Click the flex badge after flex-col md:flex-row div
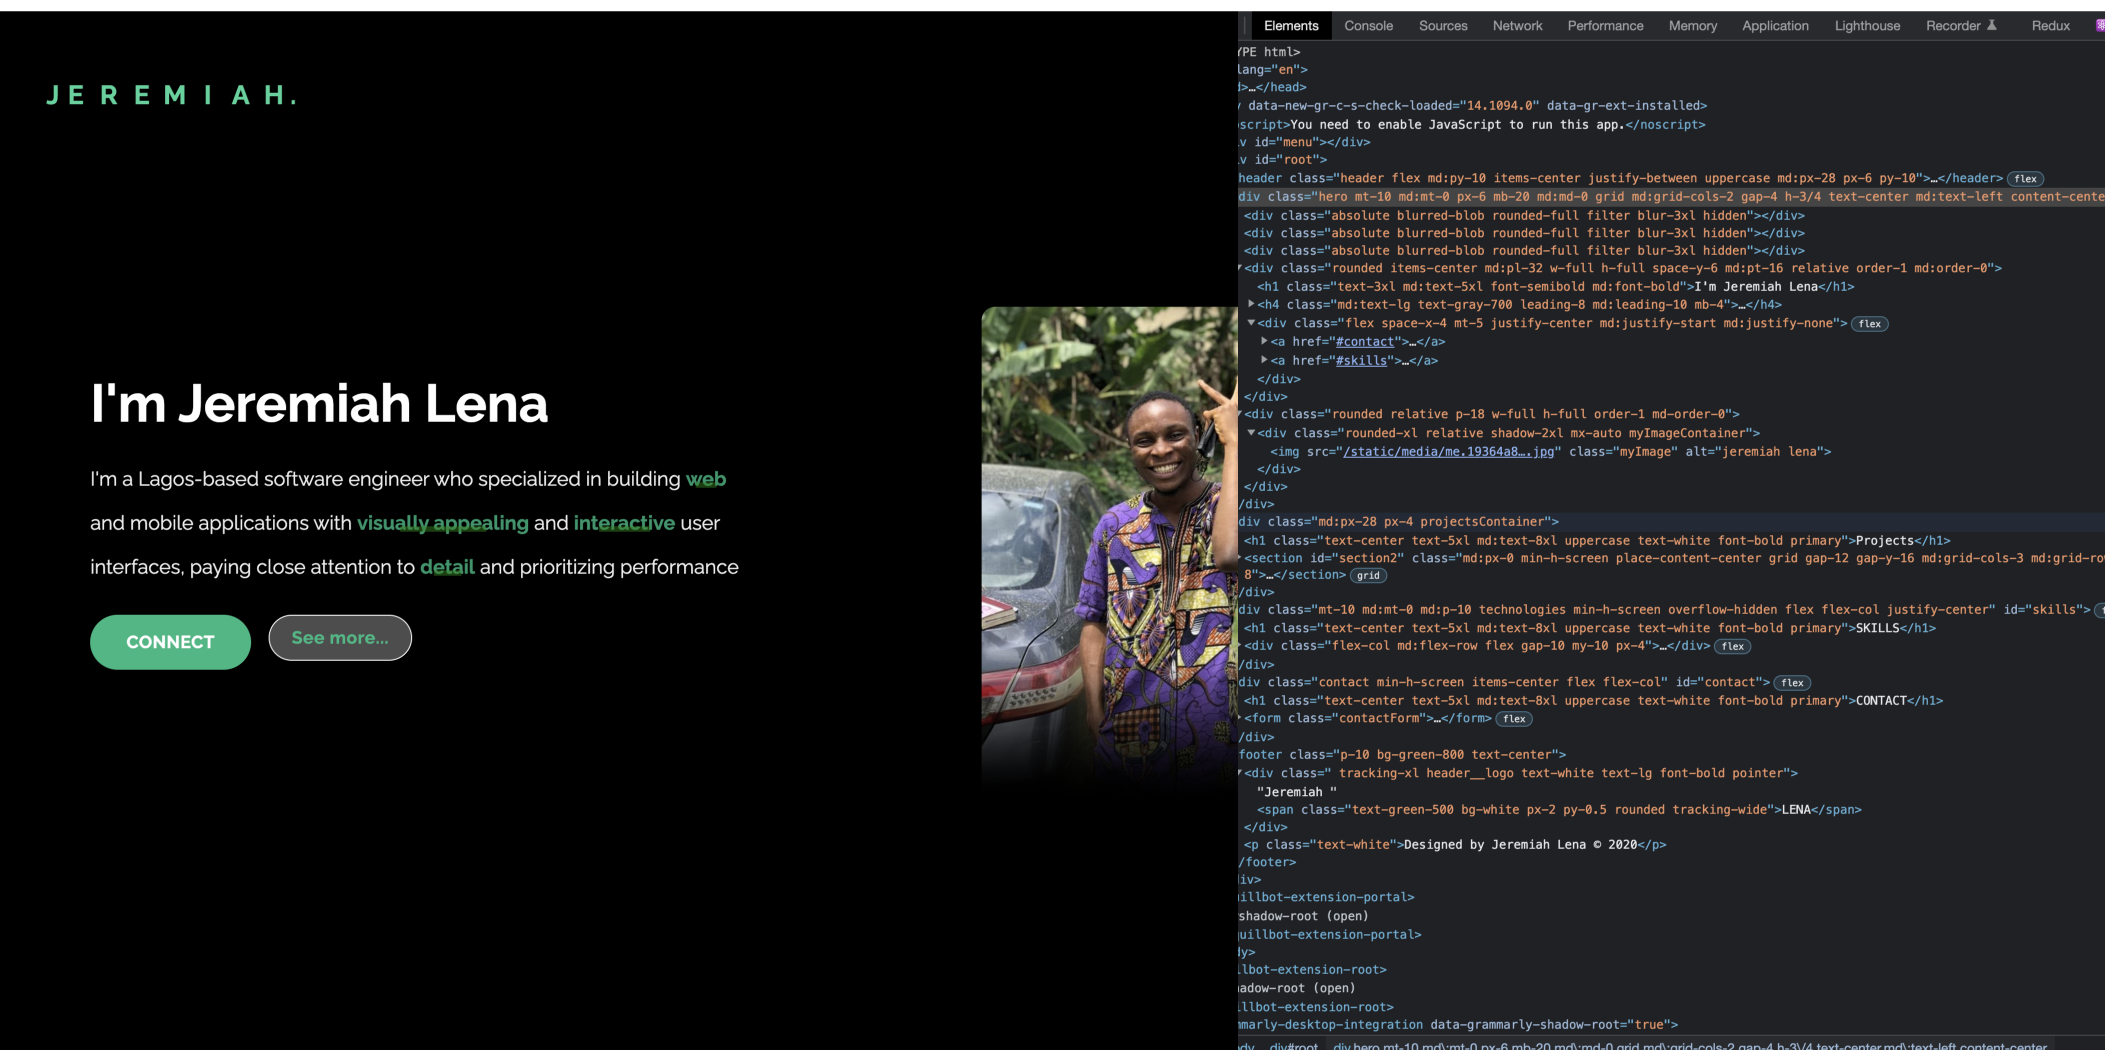 coord(1733,647)
